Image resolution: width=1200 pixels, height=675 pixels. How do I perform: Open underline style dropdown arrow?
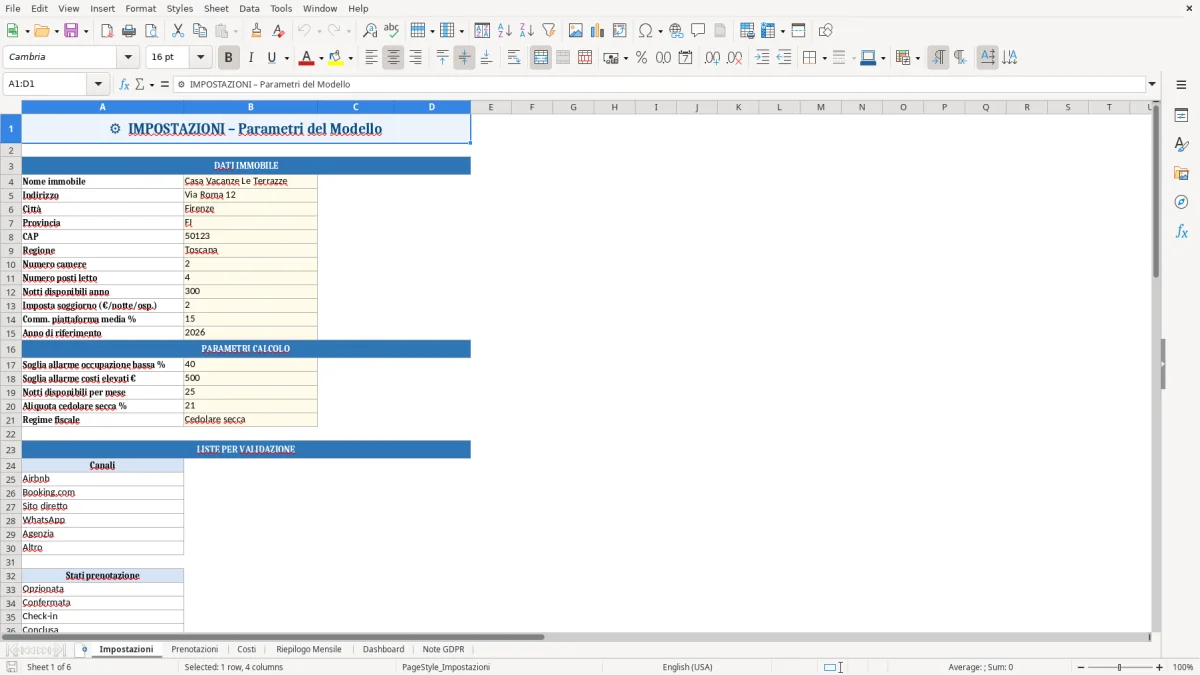pyautogui.click(x=286, y=58)
